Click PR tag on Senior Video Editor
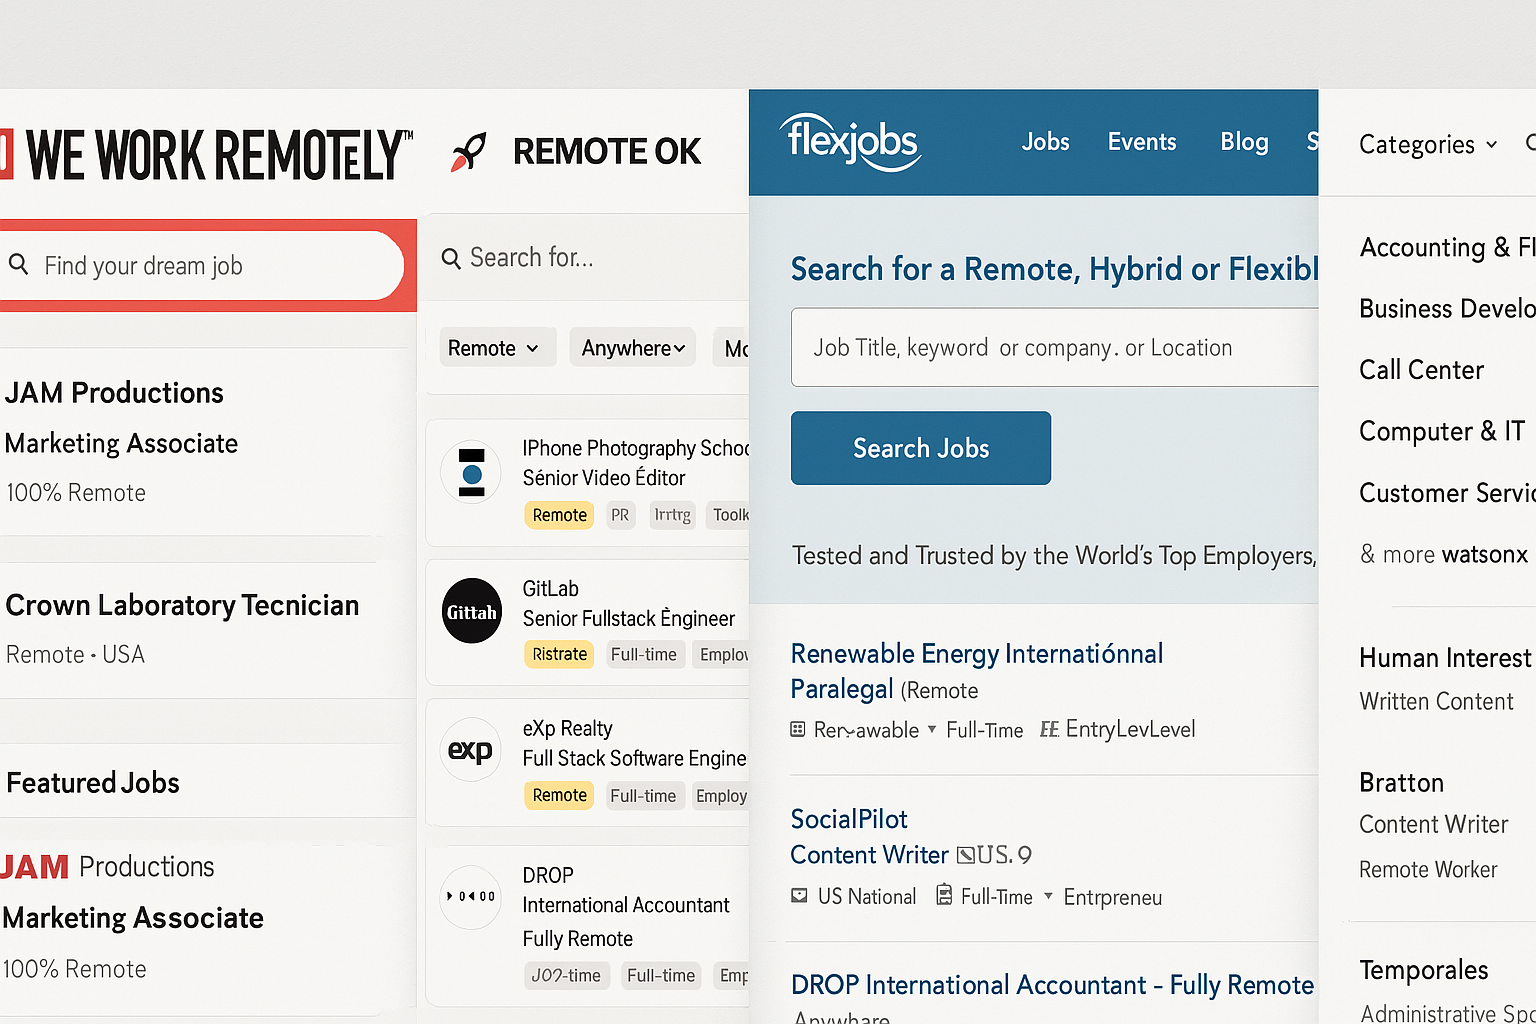The image size is (1536, 1024). [x=620, y=515]
